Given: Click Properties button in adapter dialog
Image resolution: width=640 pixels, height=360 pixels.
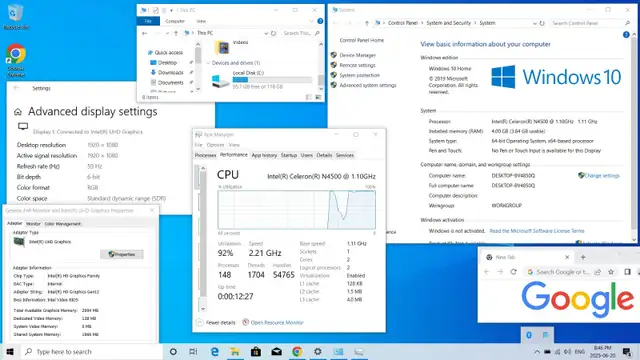Looking at the screenshot, I should tap(122, 254).
